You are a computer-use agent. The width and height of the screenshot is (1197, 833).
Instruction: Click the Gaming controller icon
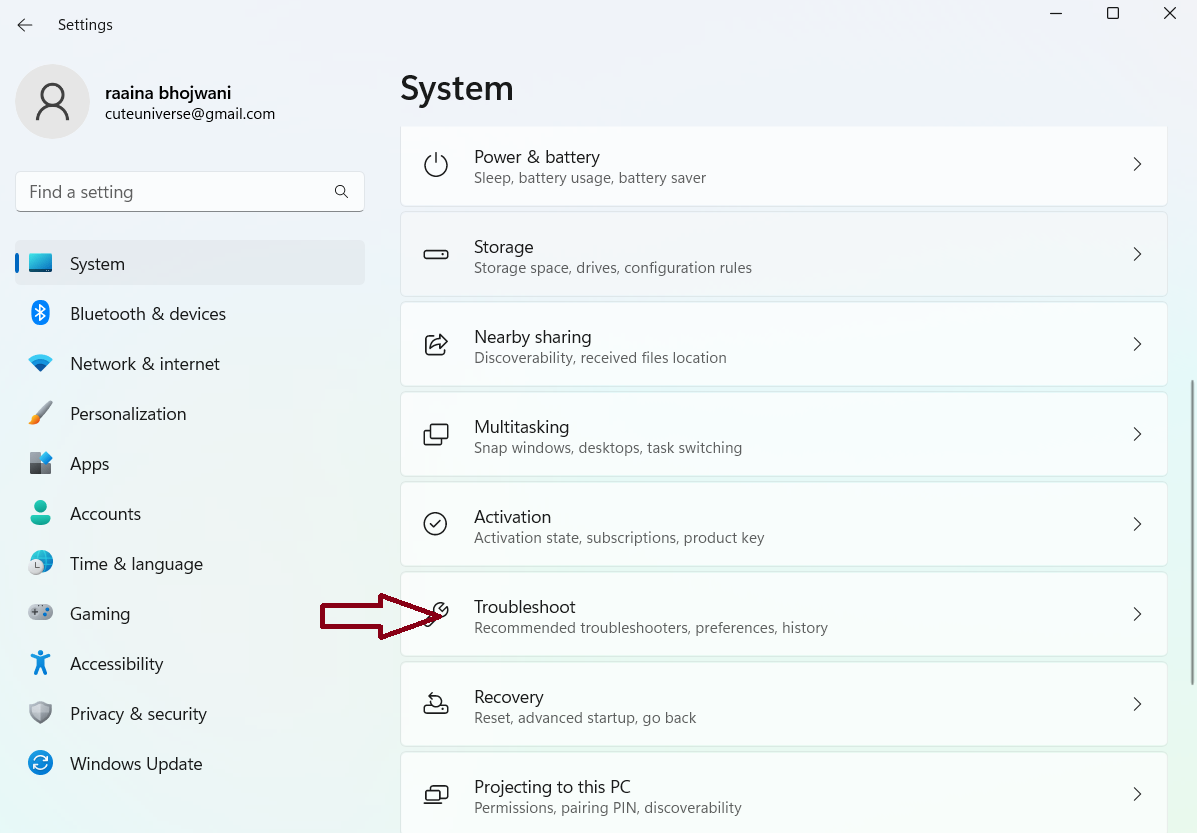click(40, 614)
